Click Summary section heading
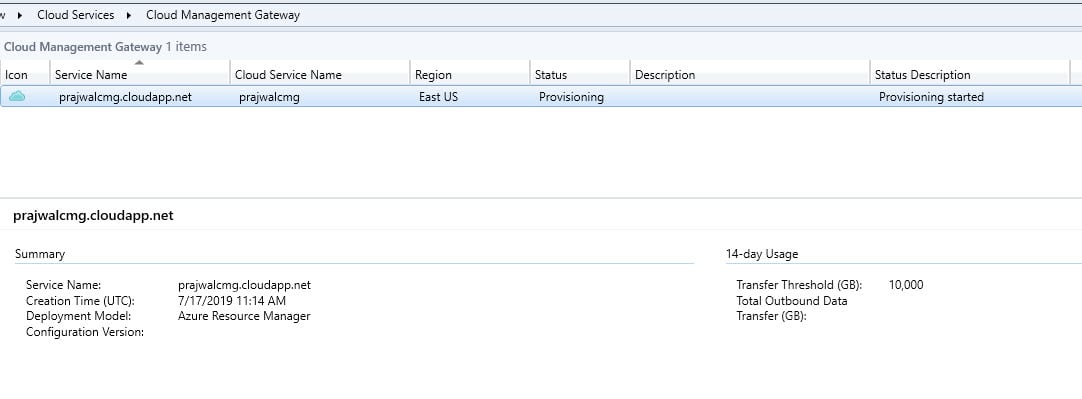Image resolution: width=1082 pixels, height=399 pixels. point(40,253)
